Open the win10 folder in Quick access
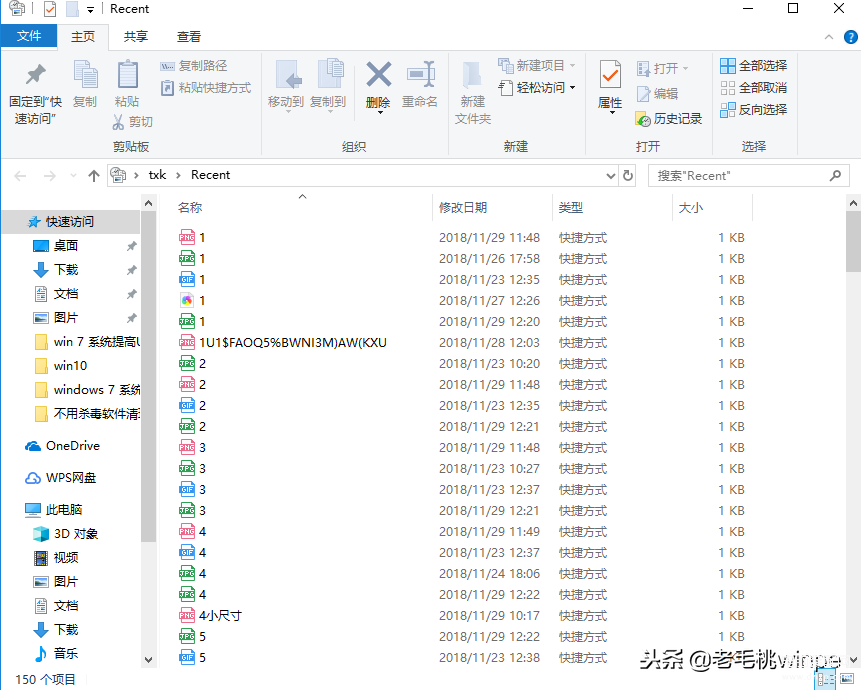Screen dimensions: 861x690 (x=70, y=366)
